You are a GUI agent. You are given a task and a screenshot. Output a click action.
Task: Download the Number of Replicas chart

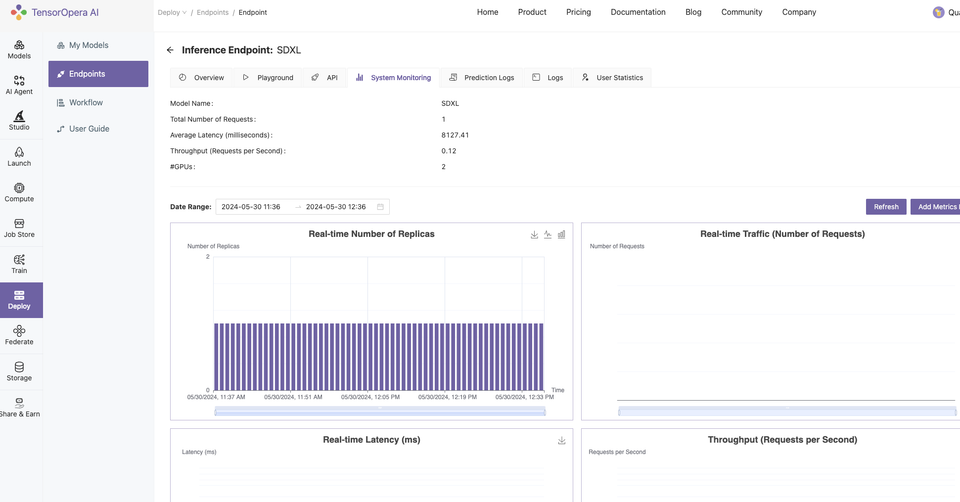point(534,234)
